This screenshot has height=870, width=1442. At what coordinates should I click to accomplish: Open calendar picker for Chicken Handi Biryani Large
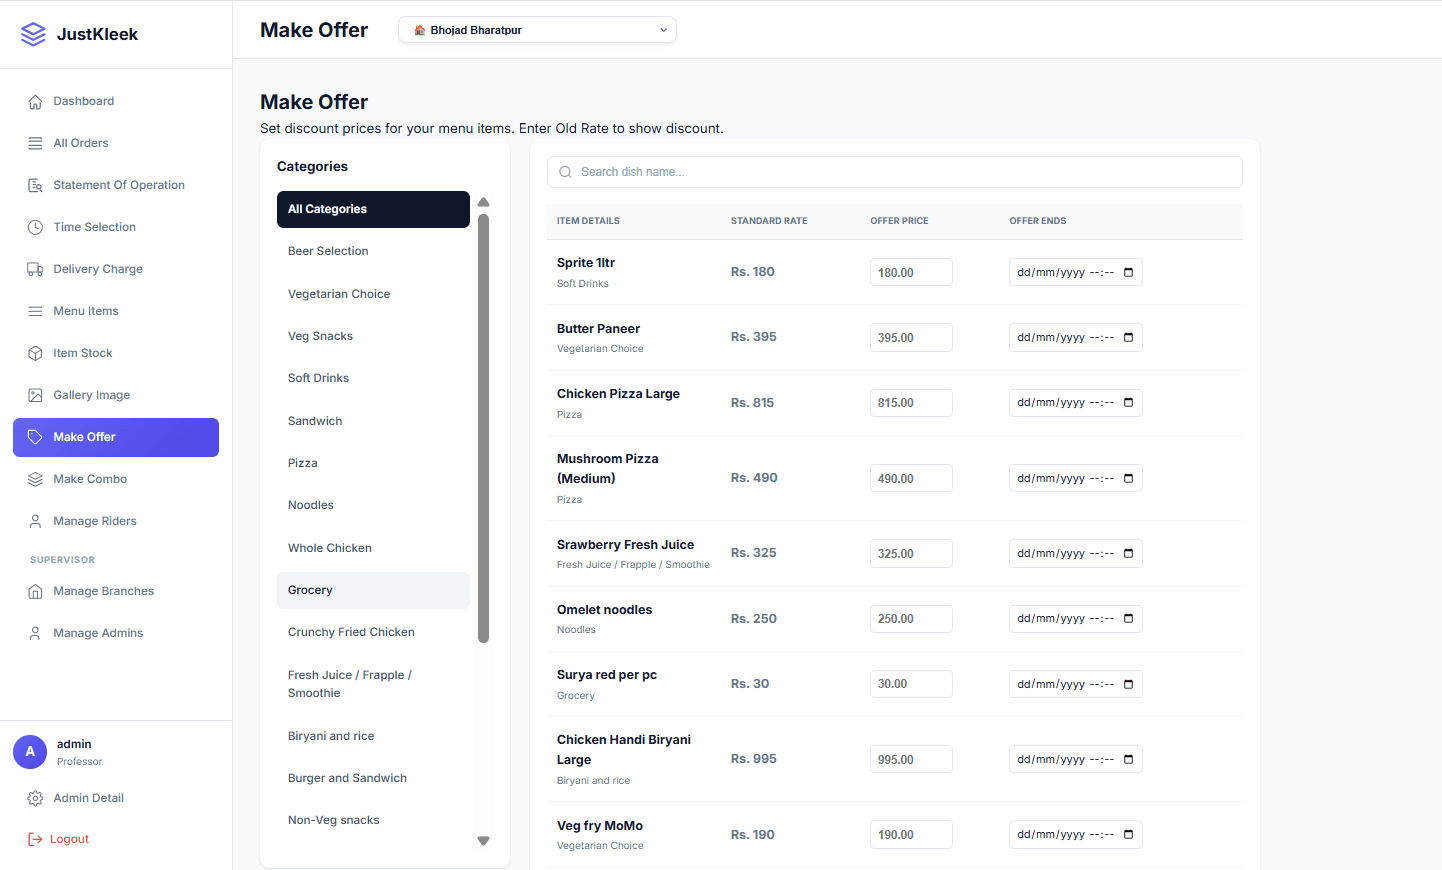click(x=1129, y=759)
